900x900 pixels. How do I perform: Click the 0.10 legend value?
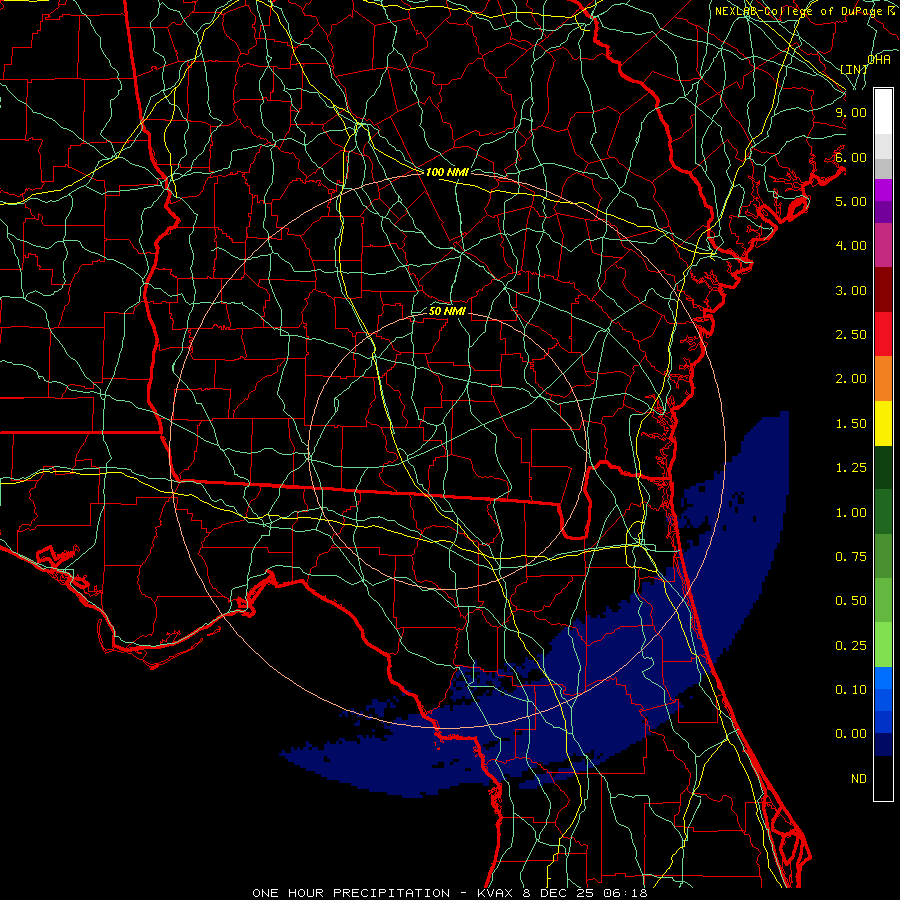[851, 690]
